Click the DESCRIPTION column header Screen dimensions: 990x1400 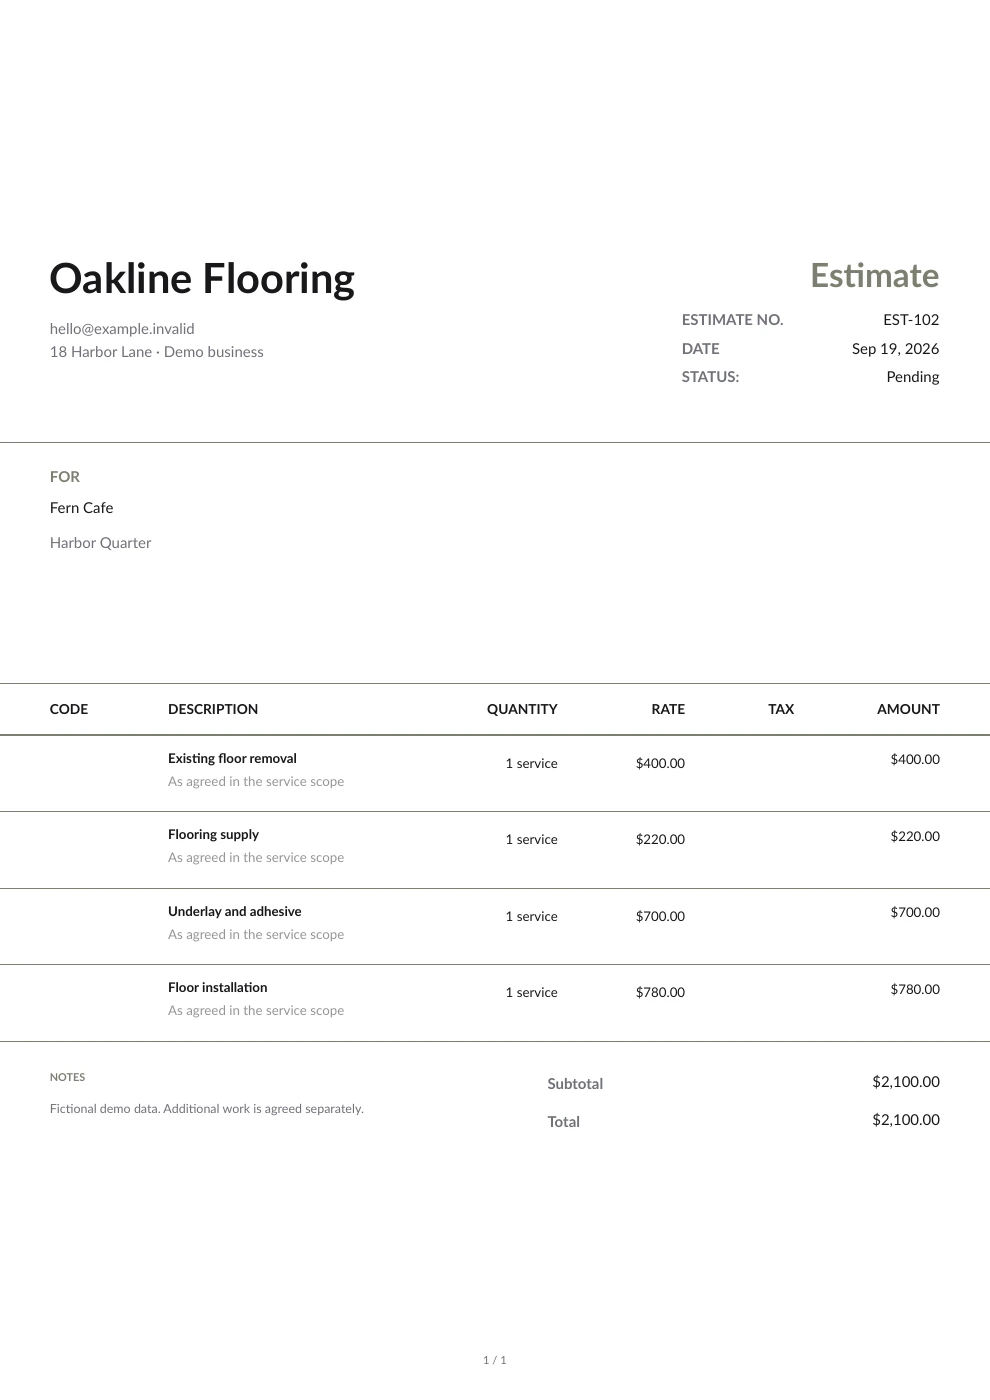pos(213,709)
